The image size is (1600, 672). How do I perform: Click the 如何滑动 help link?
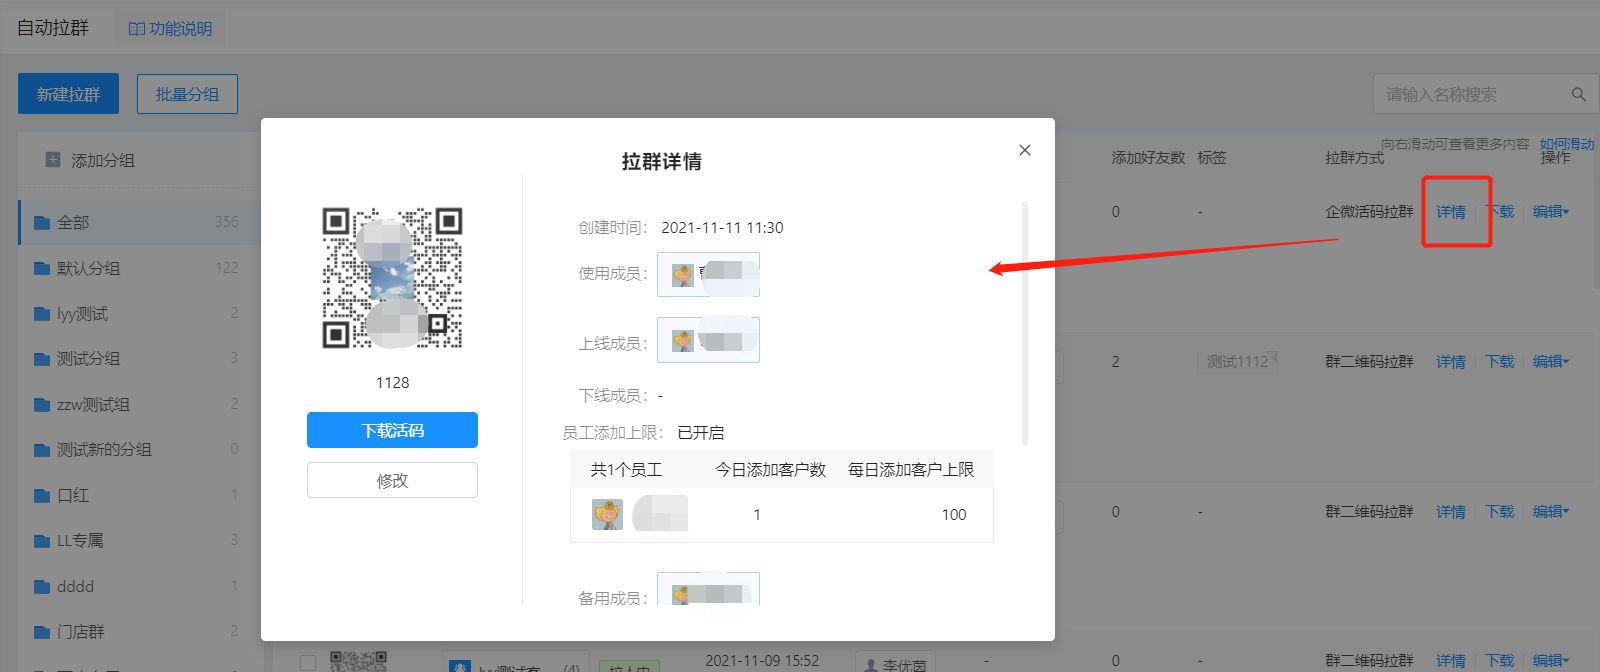pos(1567,144)
